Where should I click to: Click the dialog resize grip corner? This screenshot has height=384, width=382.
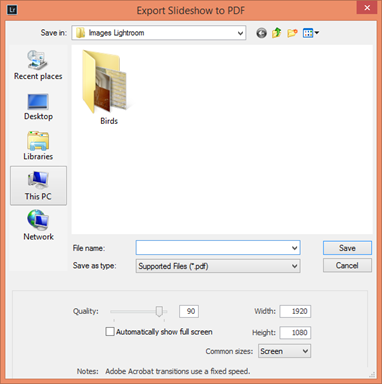(372, 374)
